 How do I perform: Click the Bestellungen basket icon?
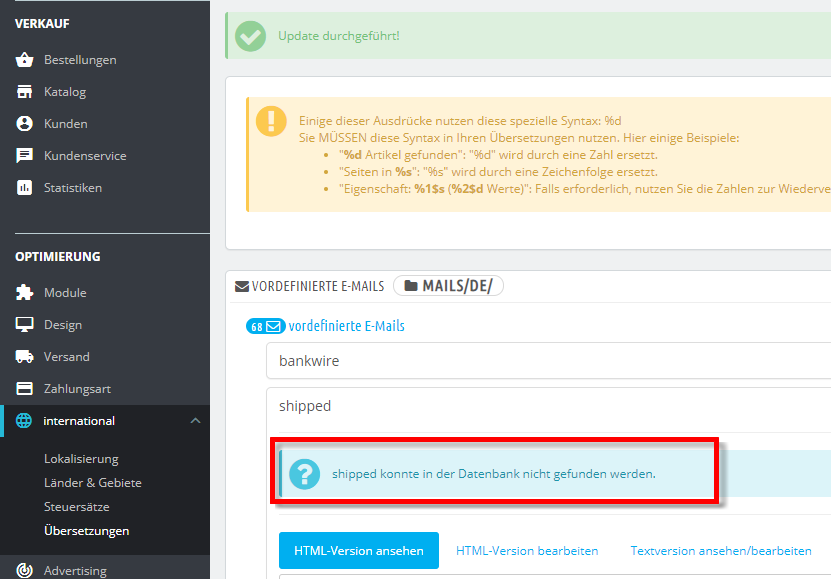tap(24, 60)
